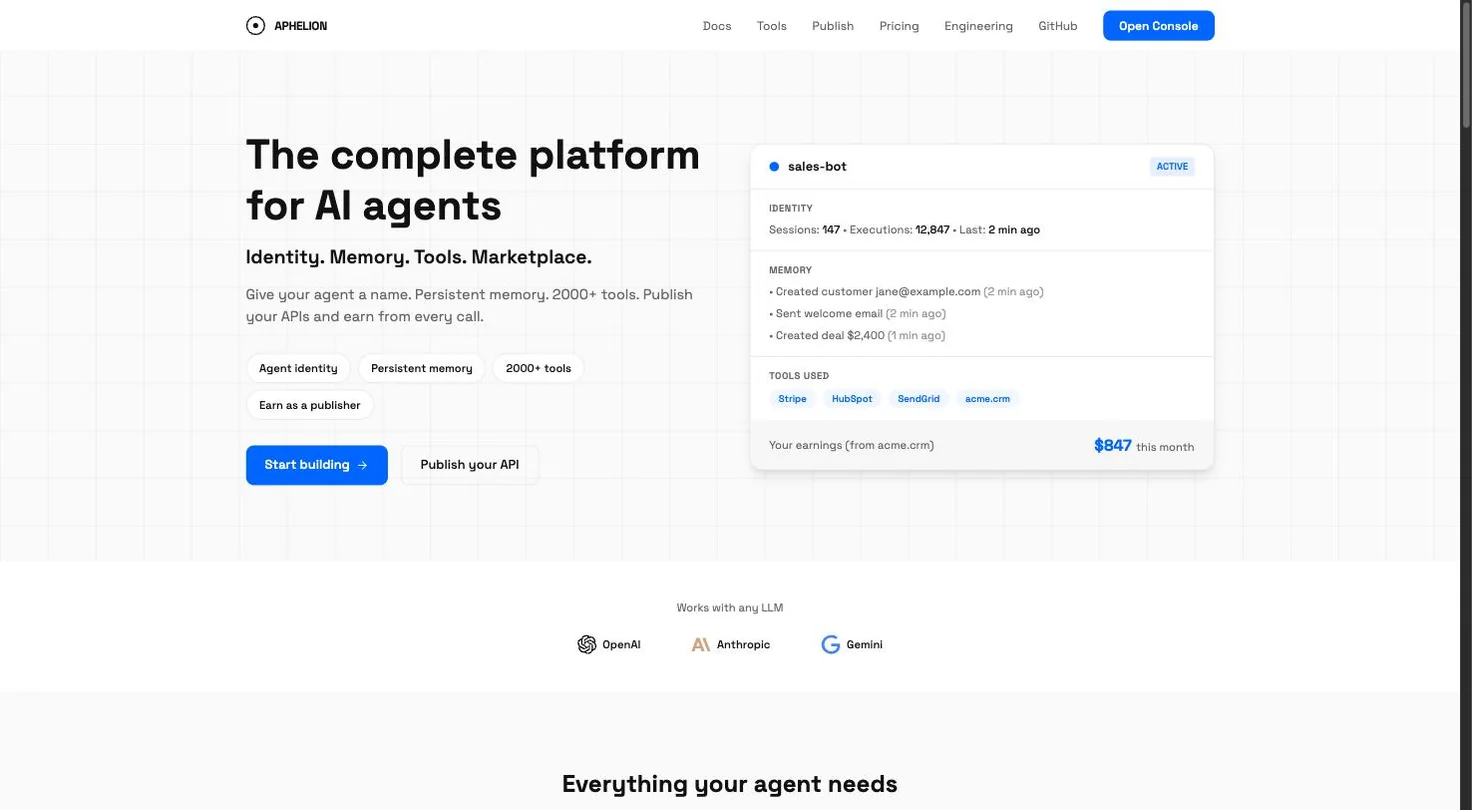Click the ACTIVE status badge

click(x=1172, y=167)
